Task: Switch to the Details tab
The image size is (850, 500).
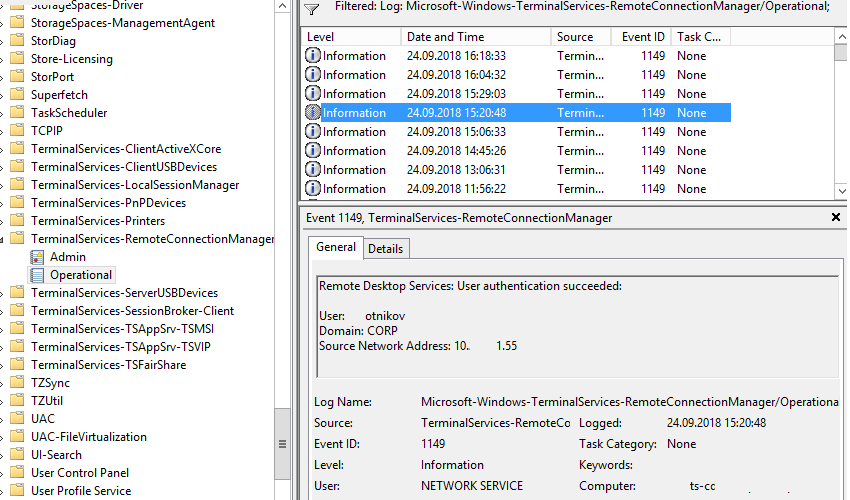Action: tap(385, 248)
